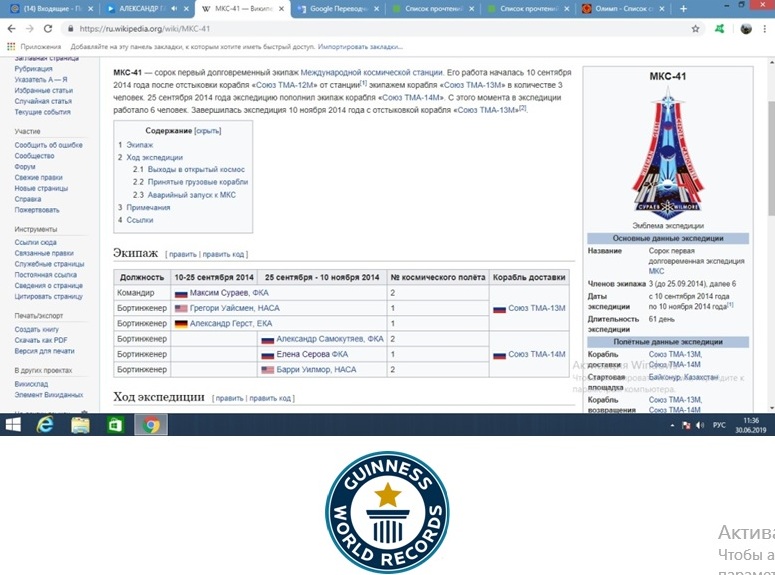Open the Приложения apps shortcut
The width and height of the screenshot is (775, 575).
(34, 47)
